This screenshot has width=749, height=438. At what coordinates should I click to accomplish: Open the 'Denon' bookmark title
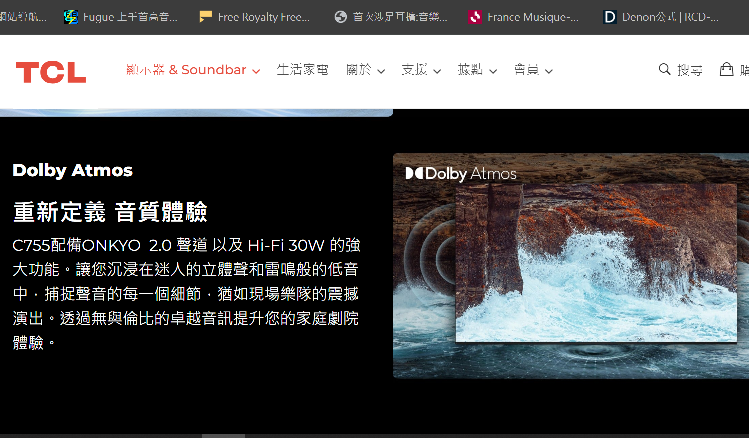pos(670,17)
